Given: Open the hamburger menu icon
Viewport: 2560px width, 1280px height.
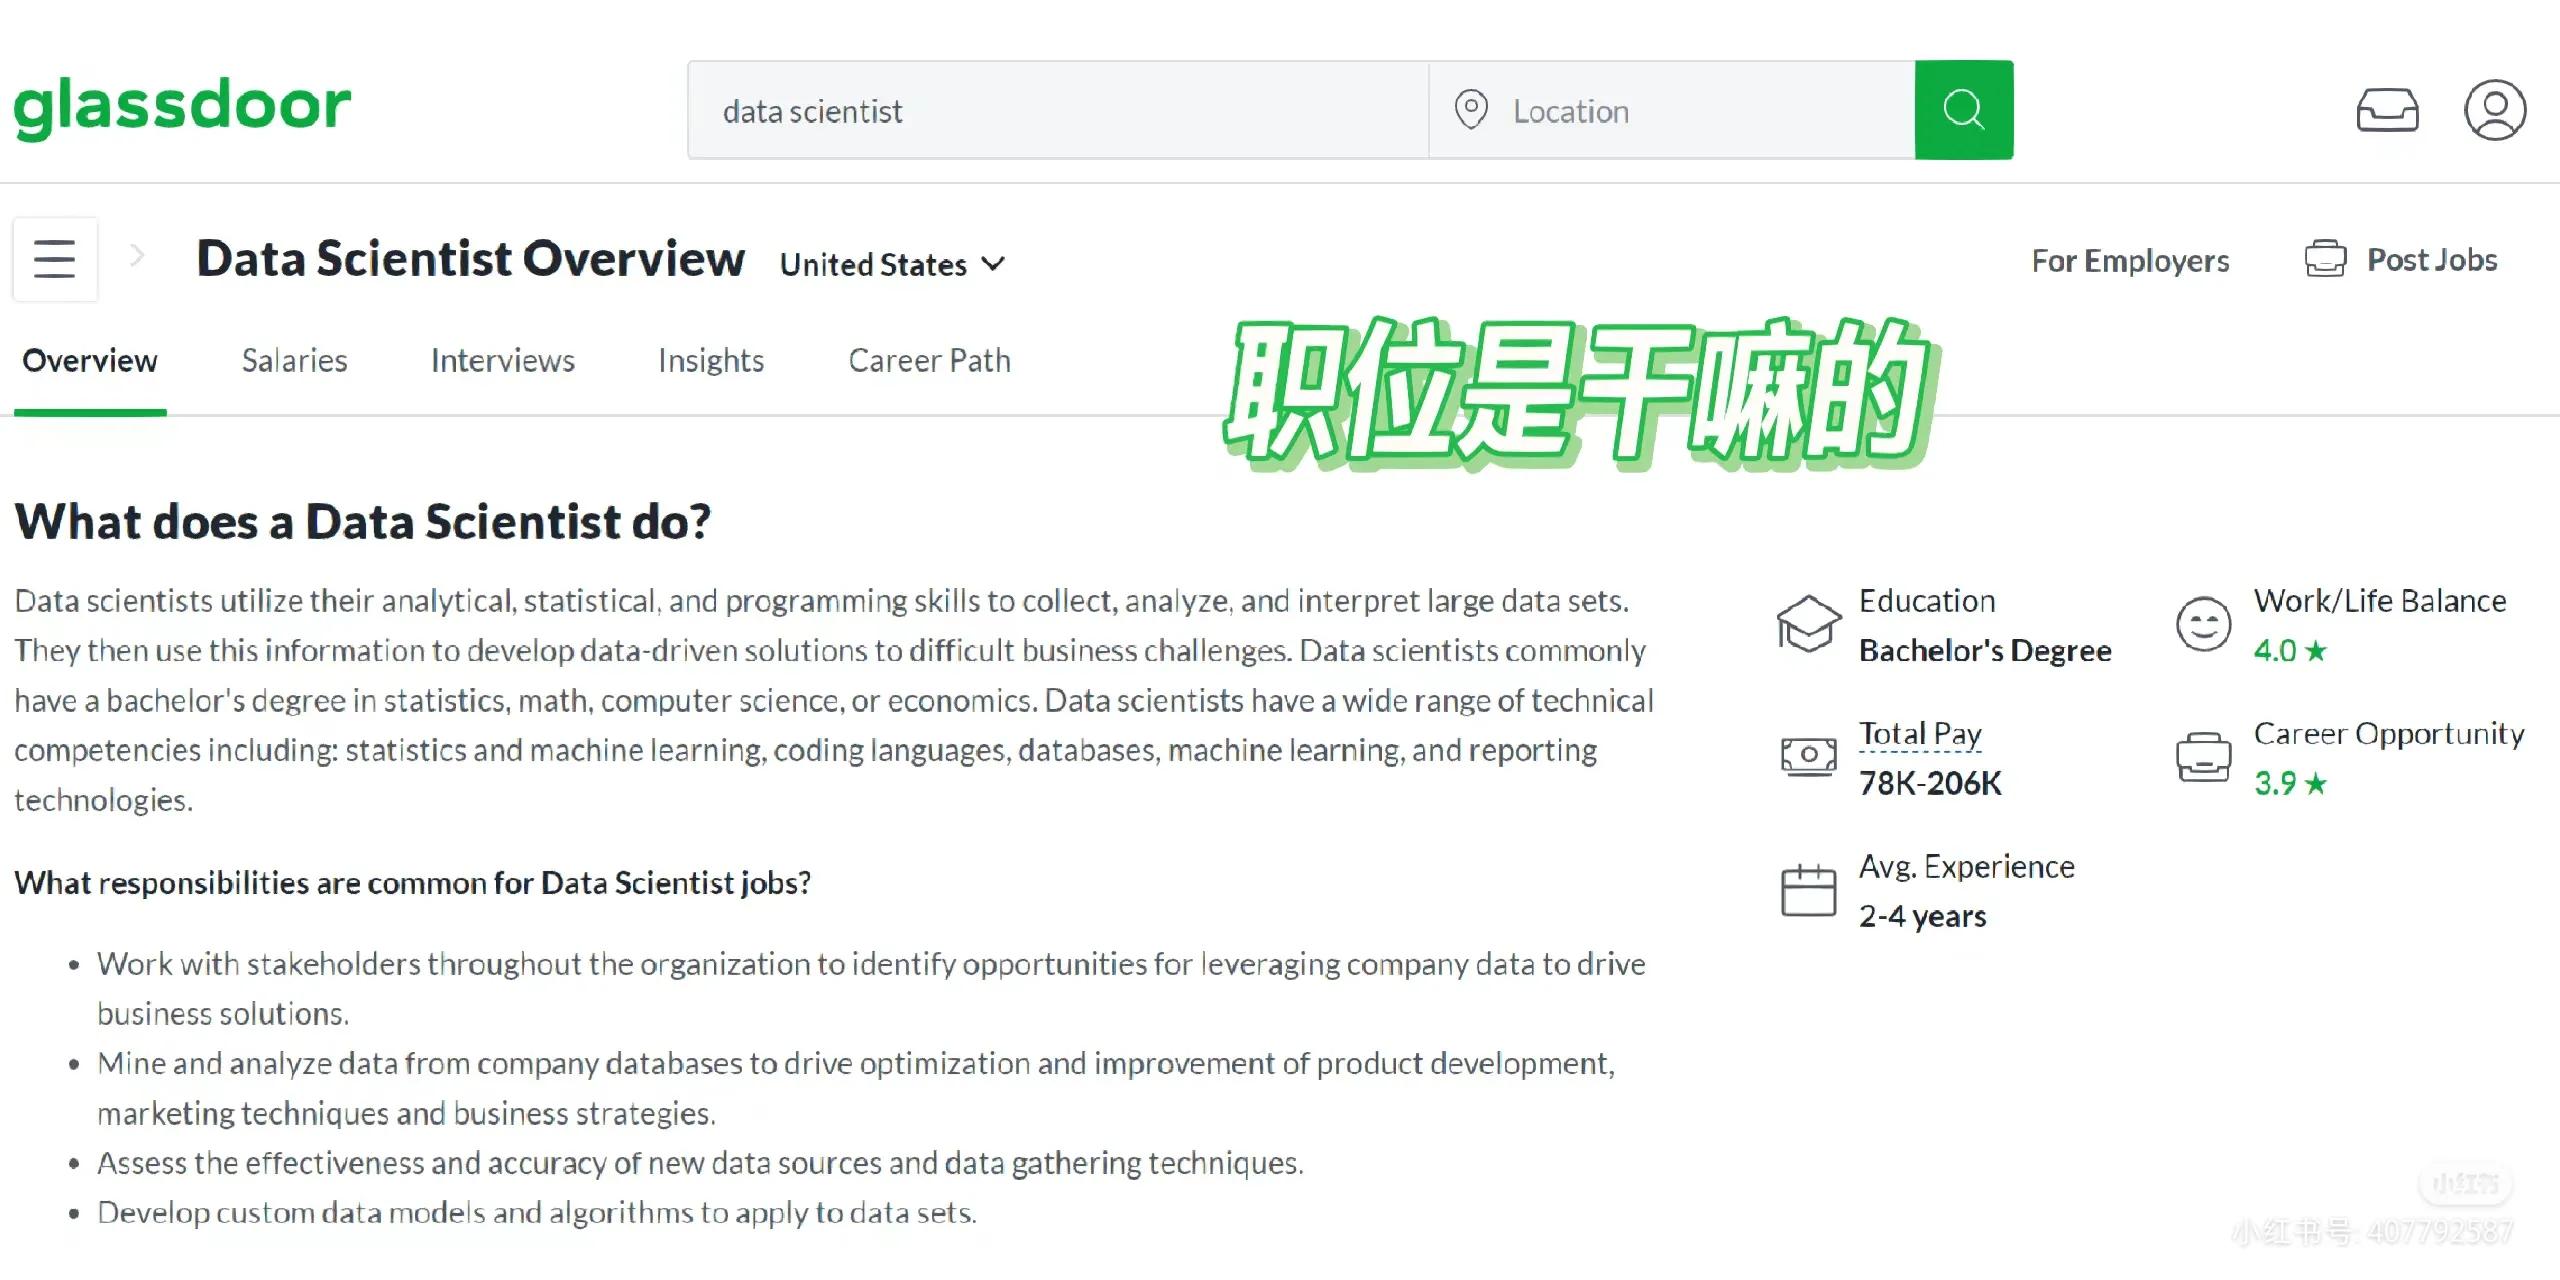Looking at the screenshot, I should pos(55,259).
